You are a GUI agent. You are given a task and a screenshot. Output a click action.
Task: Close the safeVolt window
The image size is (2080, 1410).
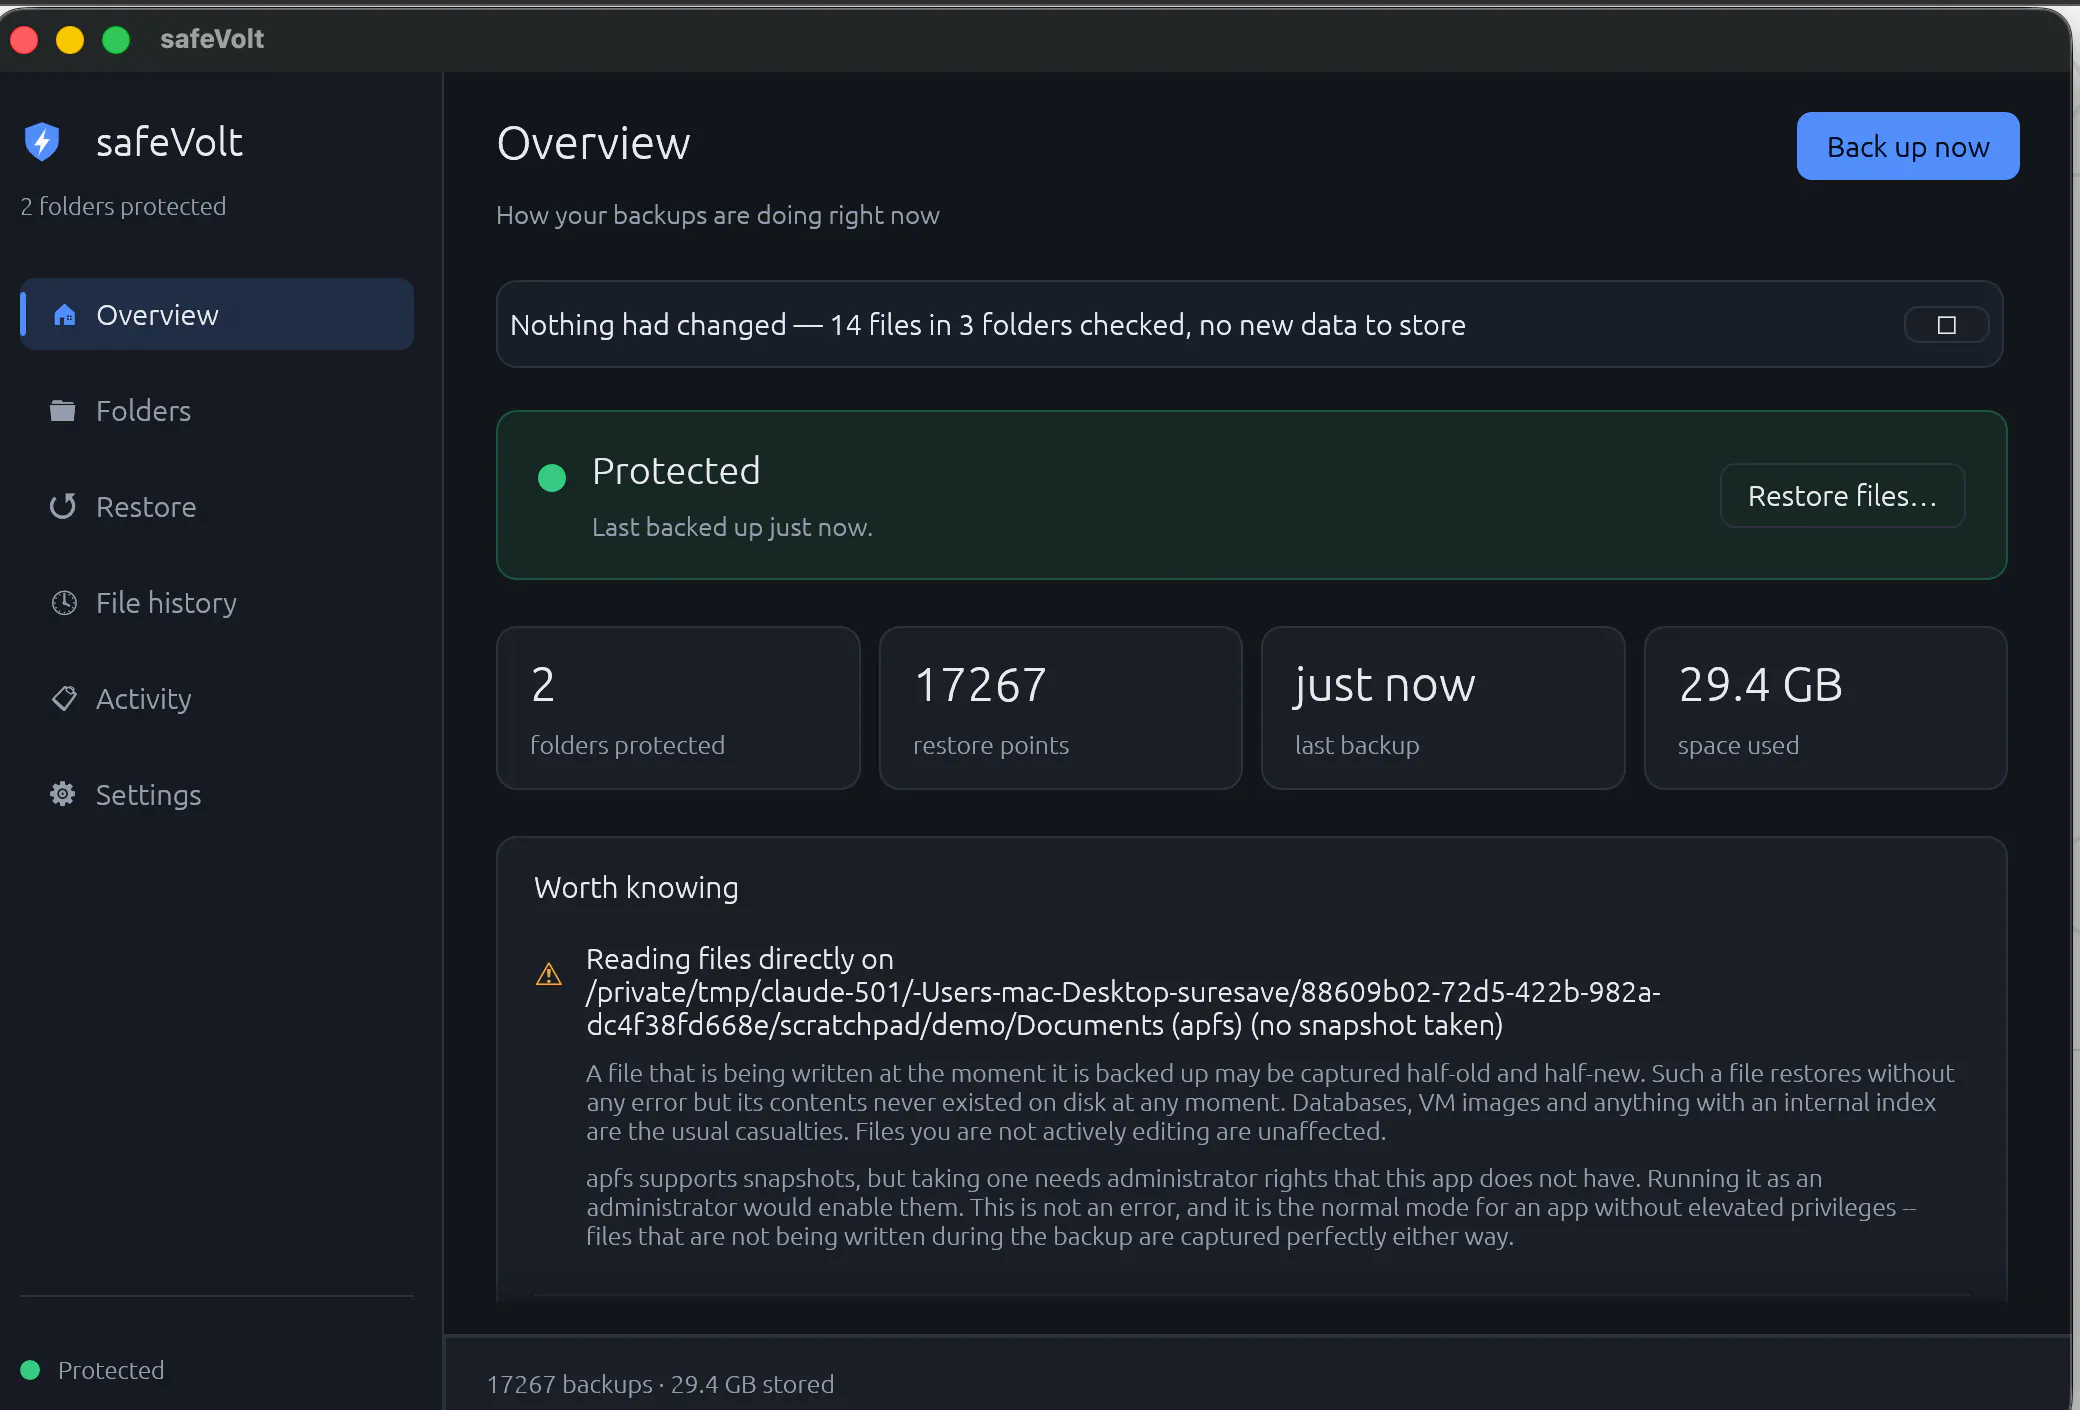pos(24,39)
